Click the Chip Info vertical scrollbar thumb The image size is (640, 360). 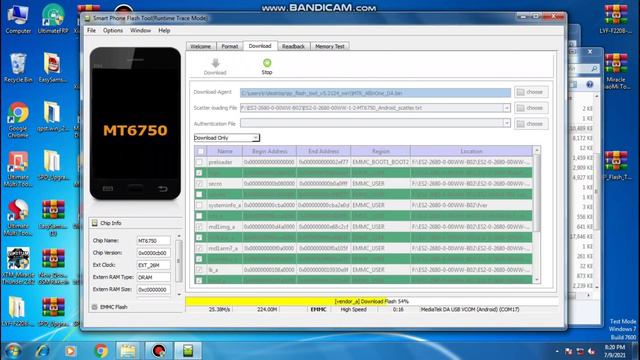(x=179, y=261)
